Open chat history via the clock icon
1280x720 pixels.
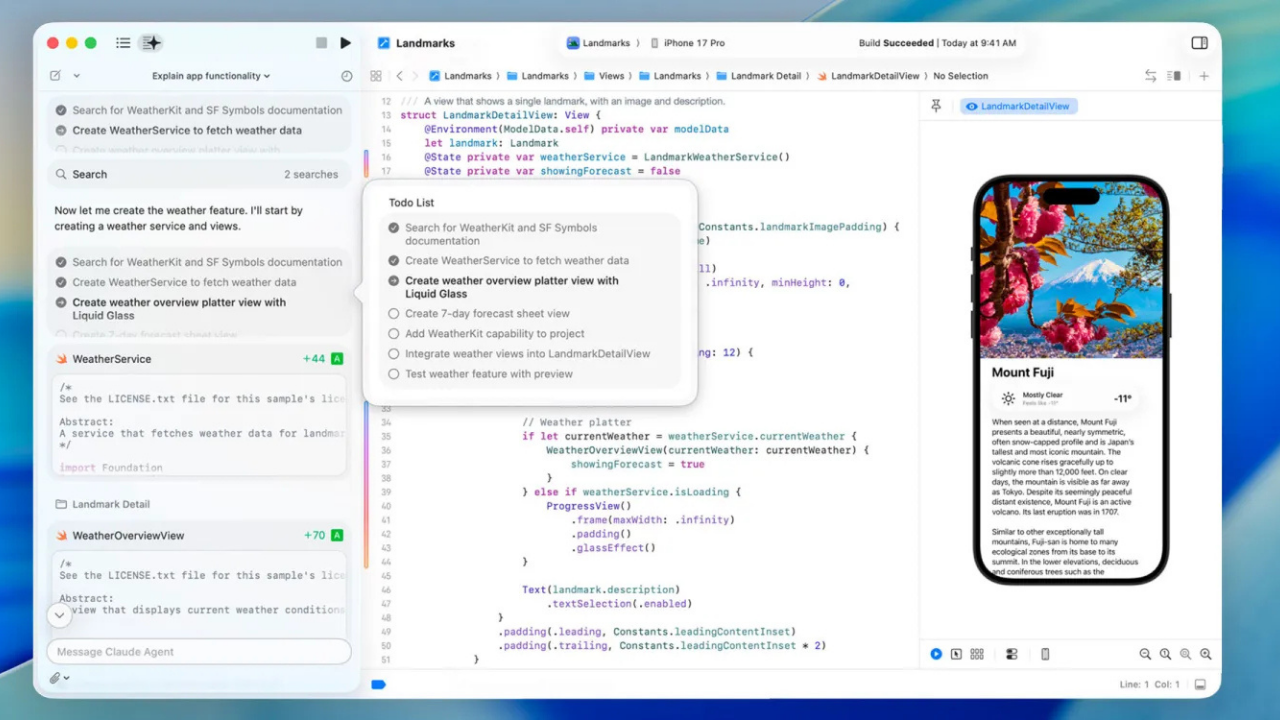[347, 75]
